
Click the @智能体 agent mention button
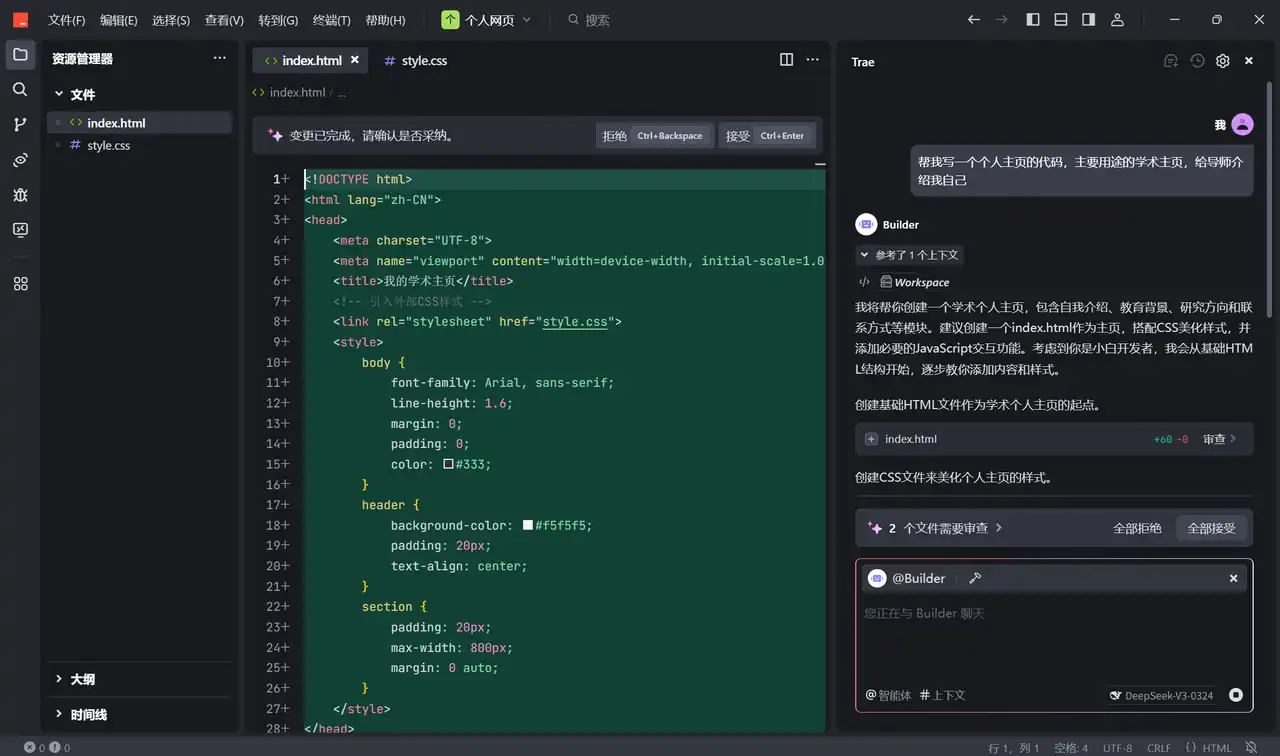click(x=888, y=695)
